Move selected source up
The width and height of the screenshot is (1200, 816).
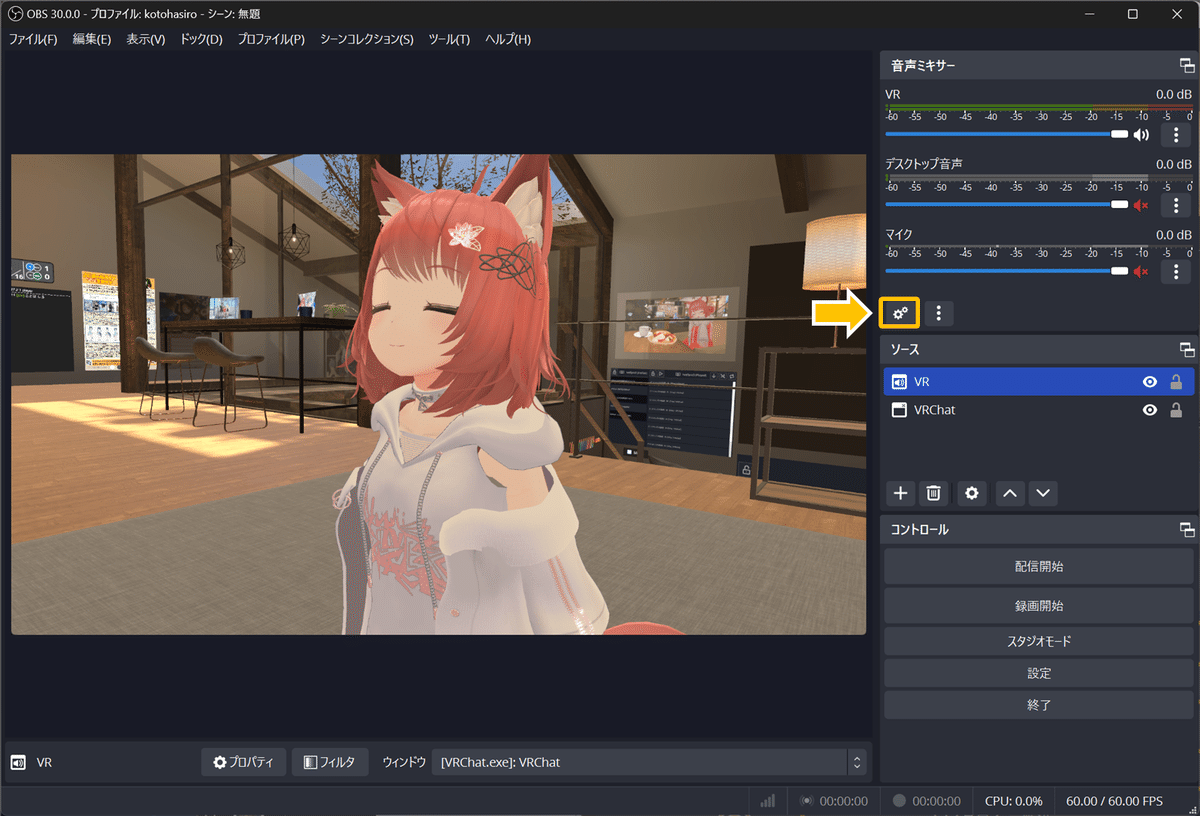point(1010,493)
